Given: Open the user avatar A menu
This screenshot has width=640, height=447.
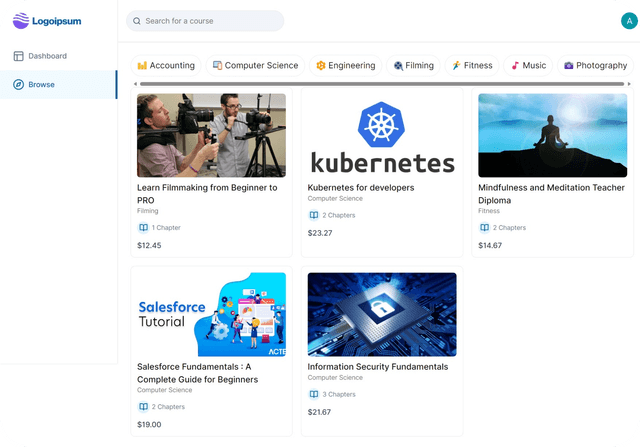Looking at the screenshot, I should pos(629,21).
